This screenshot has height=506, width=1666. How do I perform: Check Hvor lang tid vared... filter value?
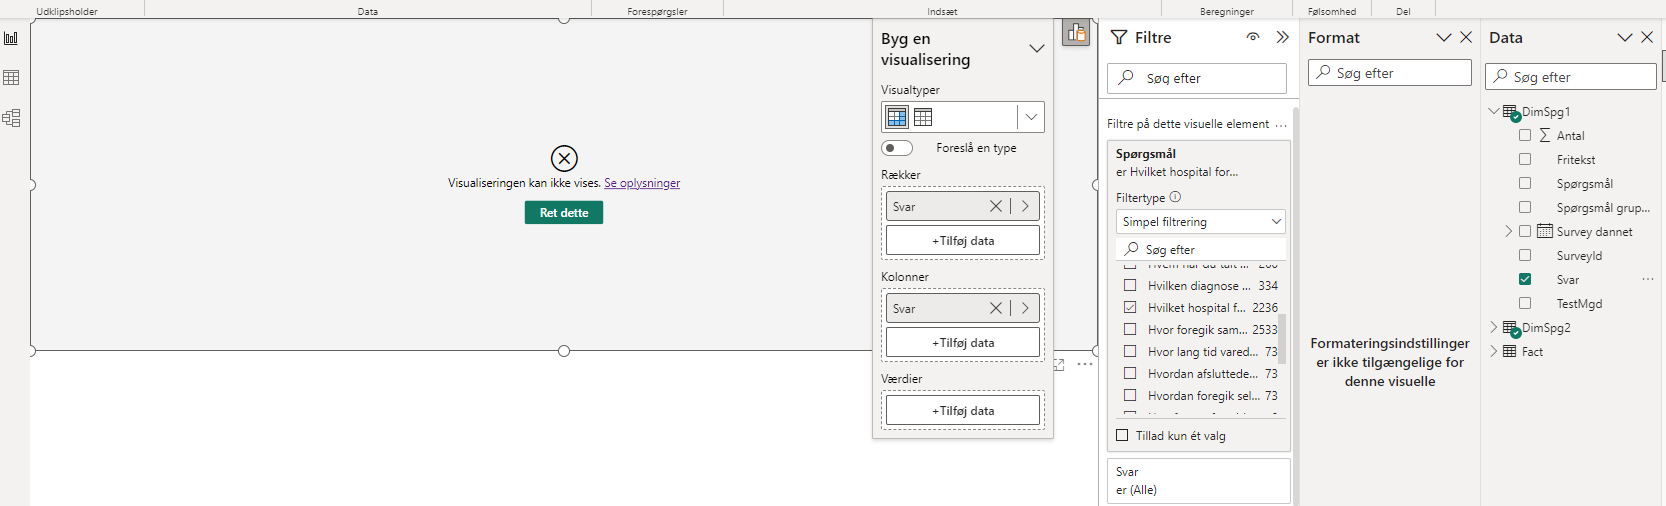click(1130, 351)
